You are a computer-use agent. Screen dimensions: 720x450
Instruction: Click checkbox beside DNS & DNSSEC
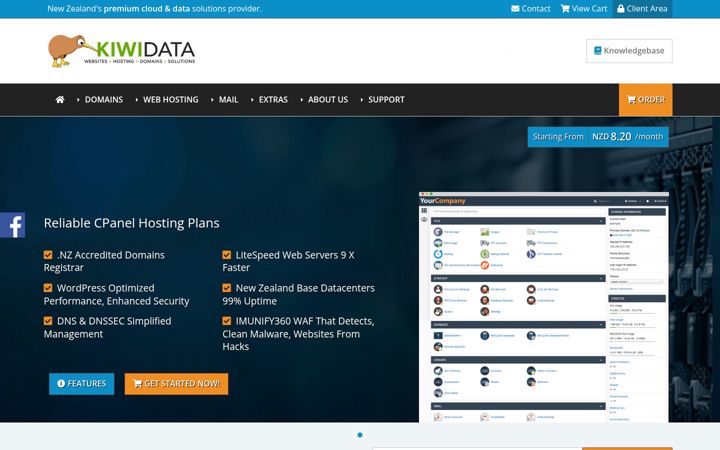48,321
